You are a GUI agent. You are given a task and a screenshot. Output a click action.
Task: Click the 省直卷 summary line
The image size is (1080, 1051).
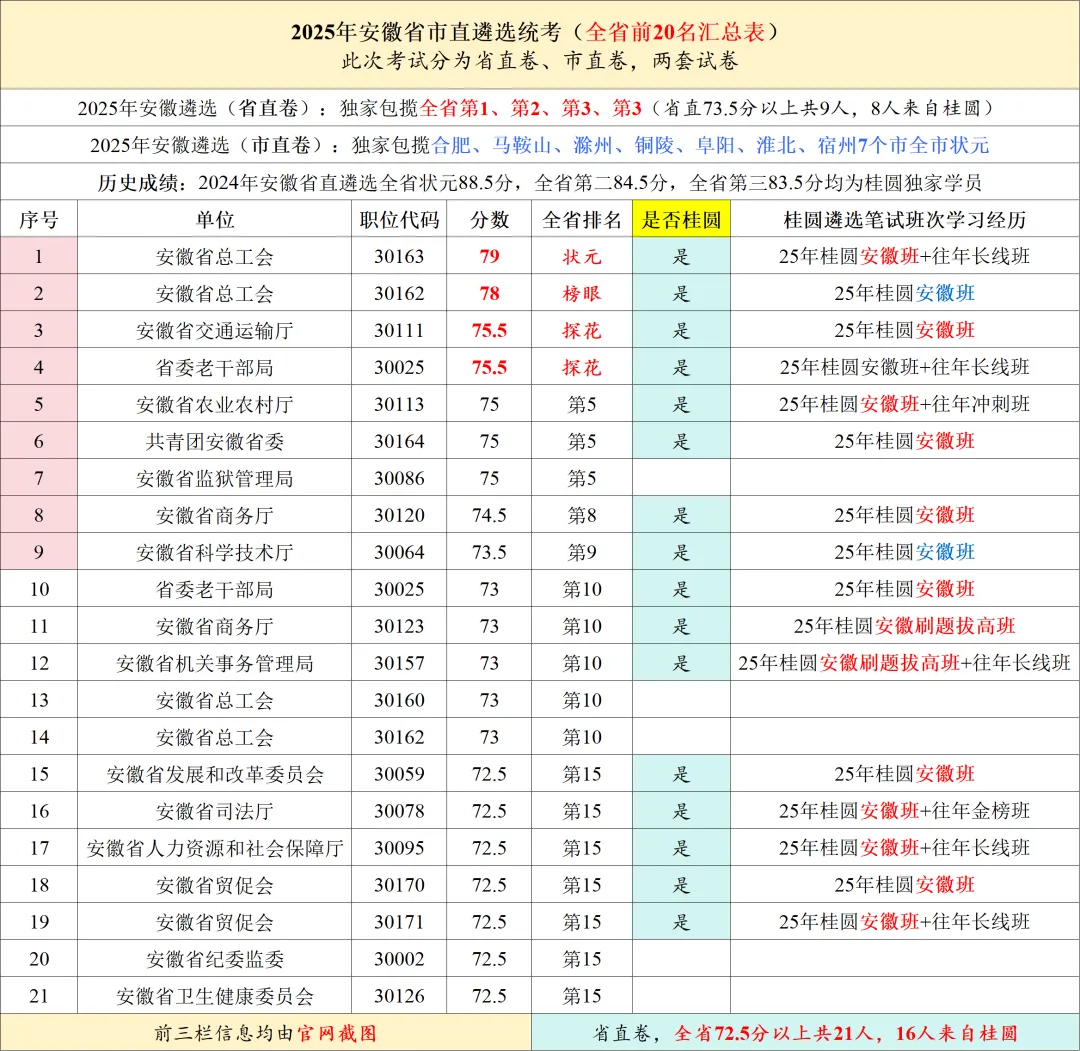point(540,107)
